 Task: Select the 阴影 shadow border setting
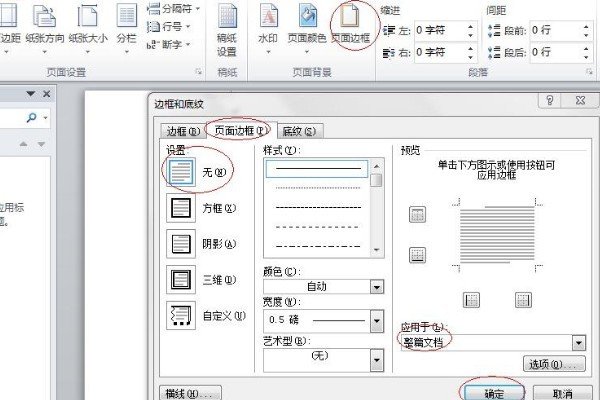pos(202,244)
